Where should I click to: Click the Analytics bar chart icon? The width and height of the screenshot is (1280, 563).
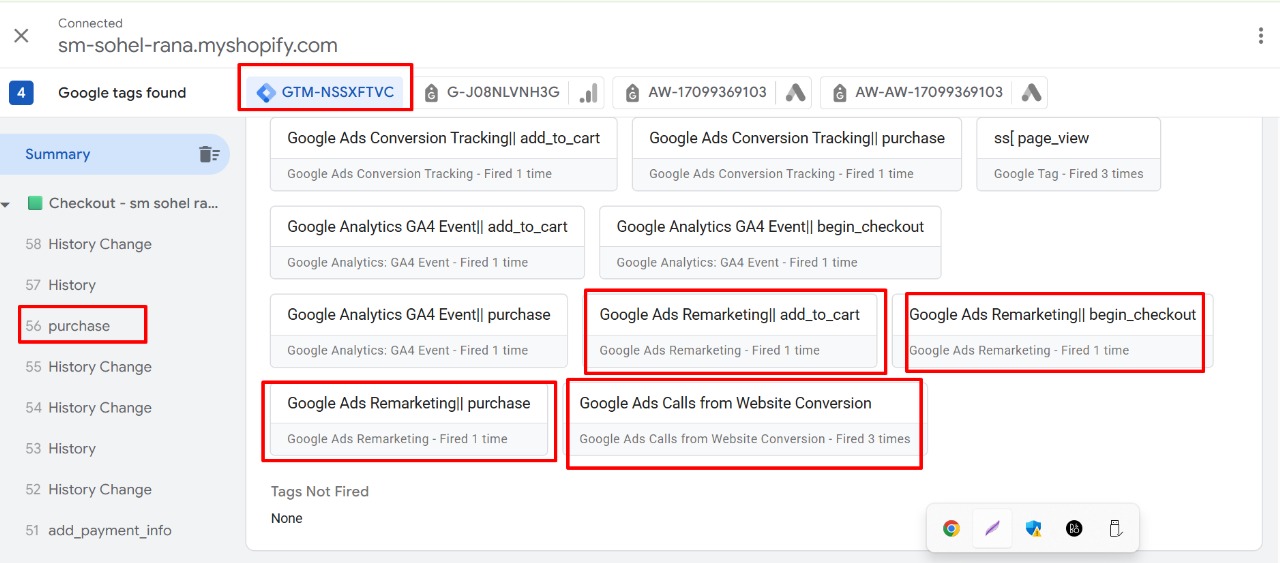click(x=588, y=92)
